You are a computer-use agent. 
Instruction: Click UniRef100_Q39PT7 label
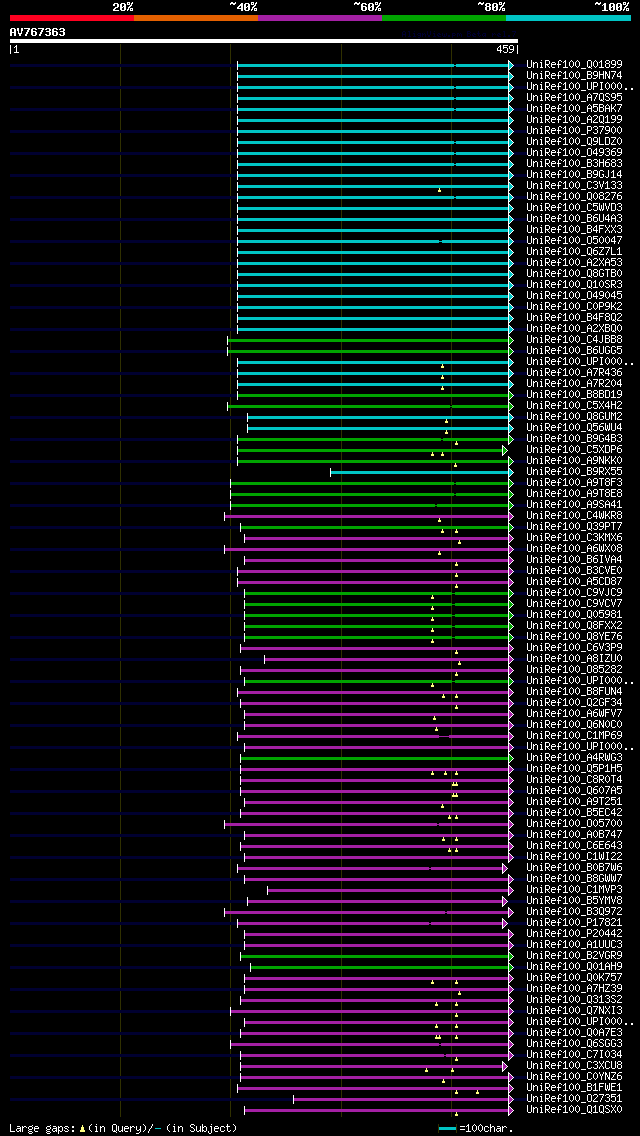[x=574, y=526]
